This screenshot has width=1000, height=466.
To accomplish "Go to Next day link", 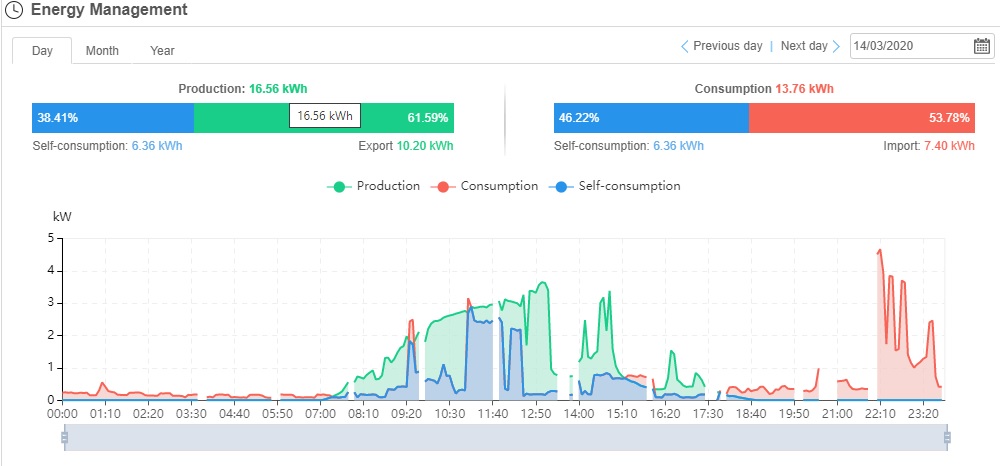I will pos(804,46).
